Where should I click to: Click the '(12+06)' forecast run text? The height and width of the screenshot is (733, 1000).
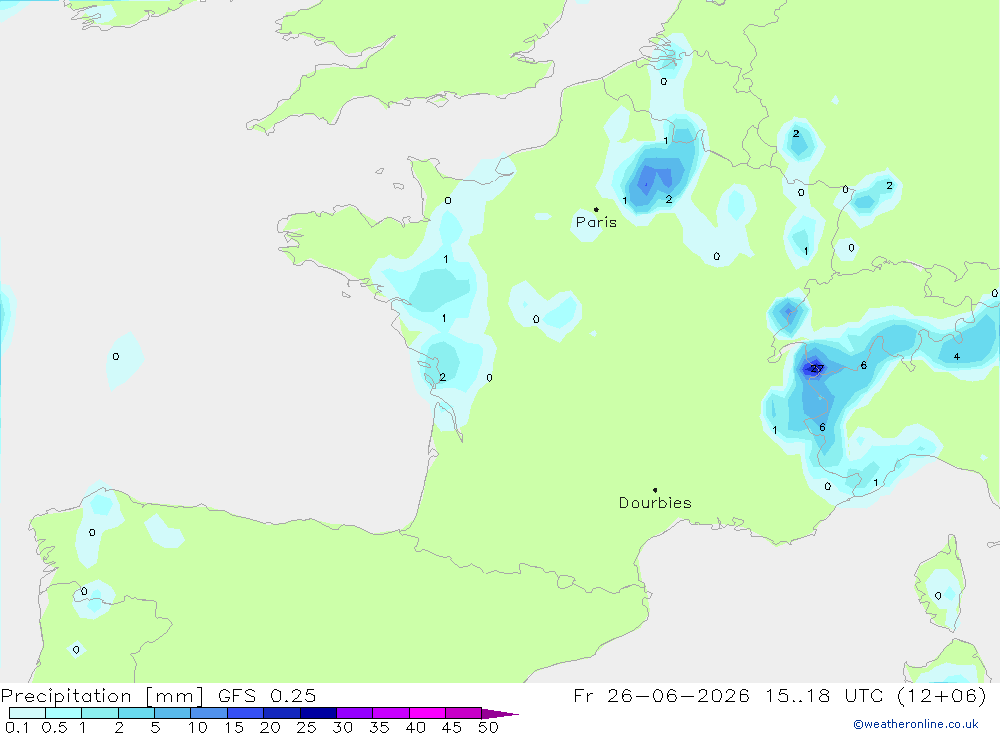tap(941, 696)
